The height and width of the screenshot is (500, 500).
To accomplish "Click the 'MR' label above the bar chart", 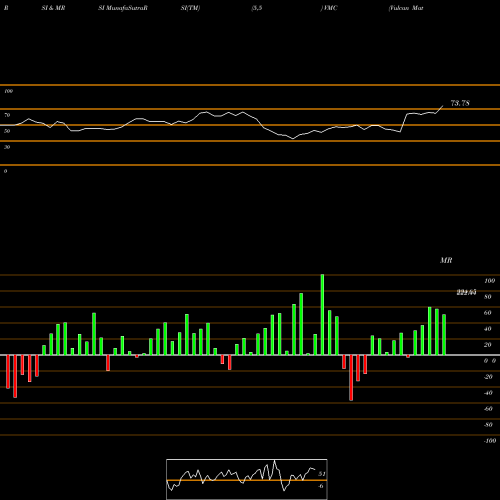I will pyautogui.click(x=446, y=260).
